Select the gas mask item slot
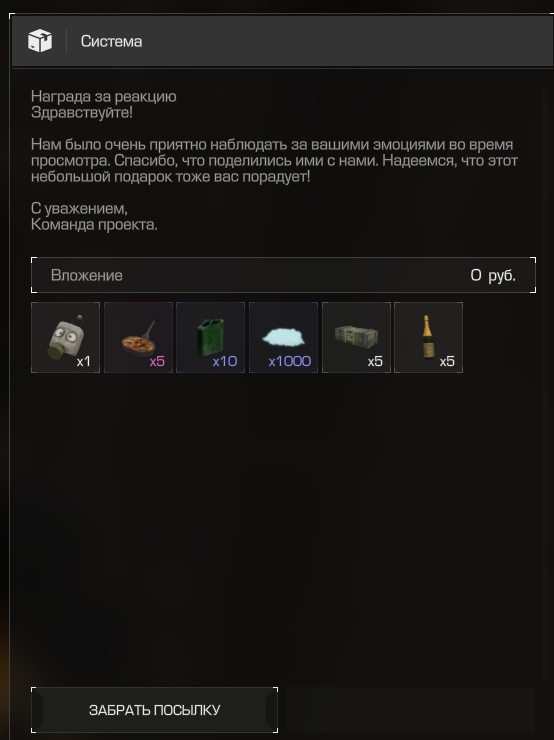 (x=66, y=337)
